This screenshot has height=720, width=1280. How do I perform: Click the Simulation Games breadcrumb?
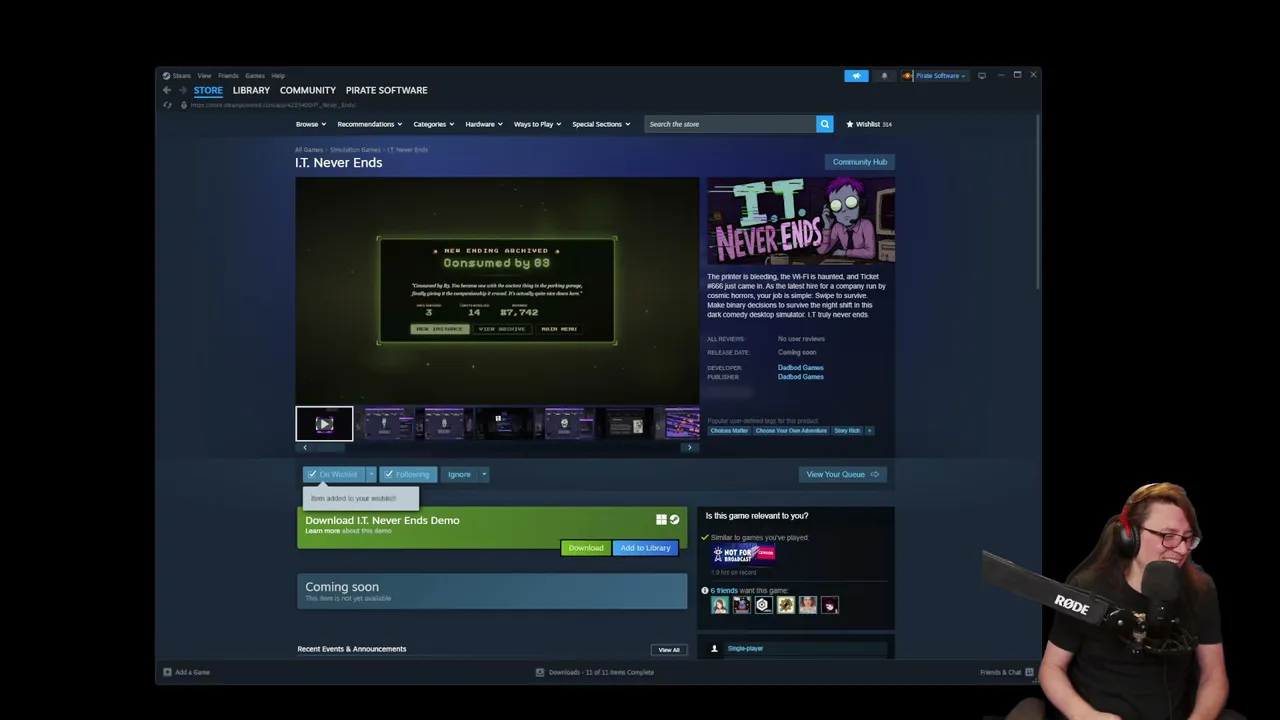coord(355,150)
